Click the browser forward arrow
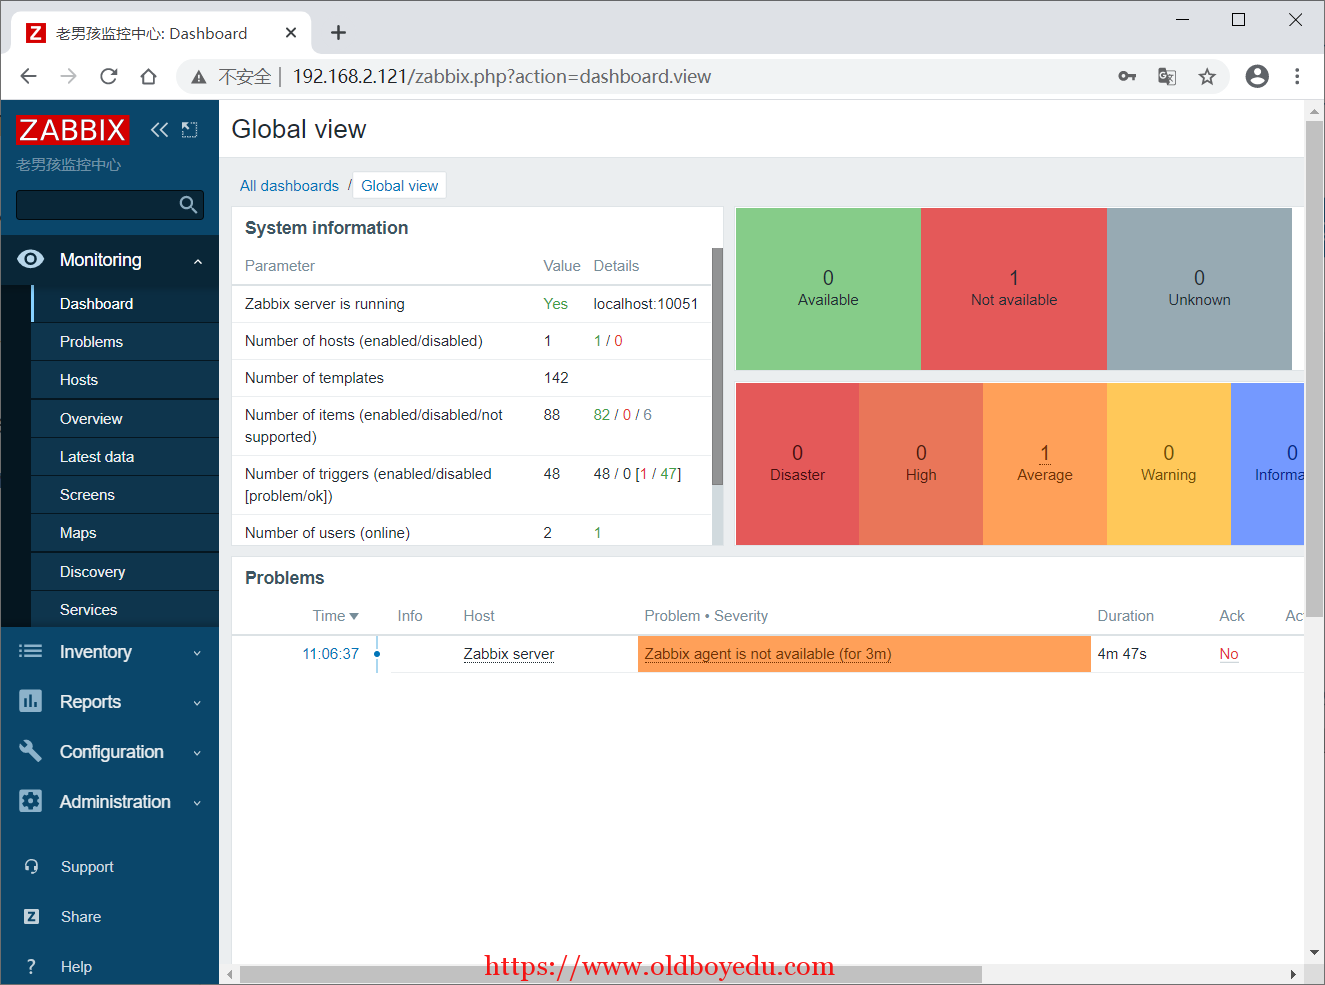 pos(68,77)
